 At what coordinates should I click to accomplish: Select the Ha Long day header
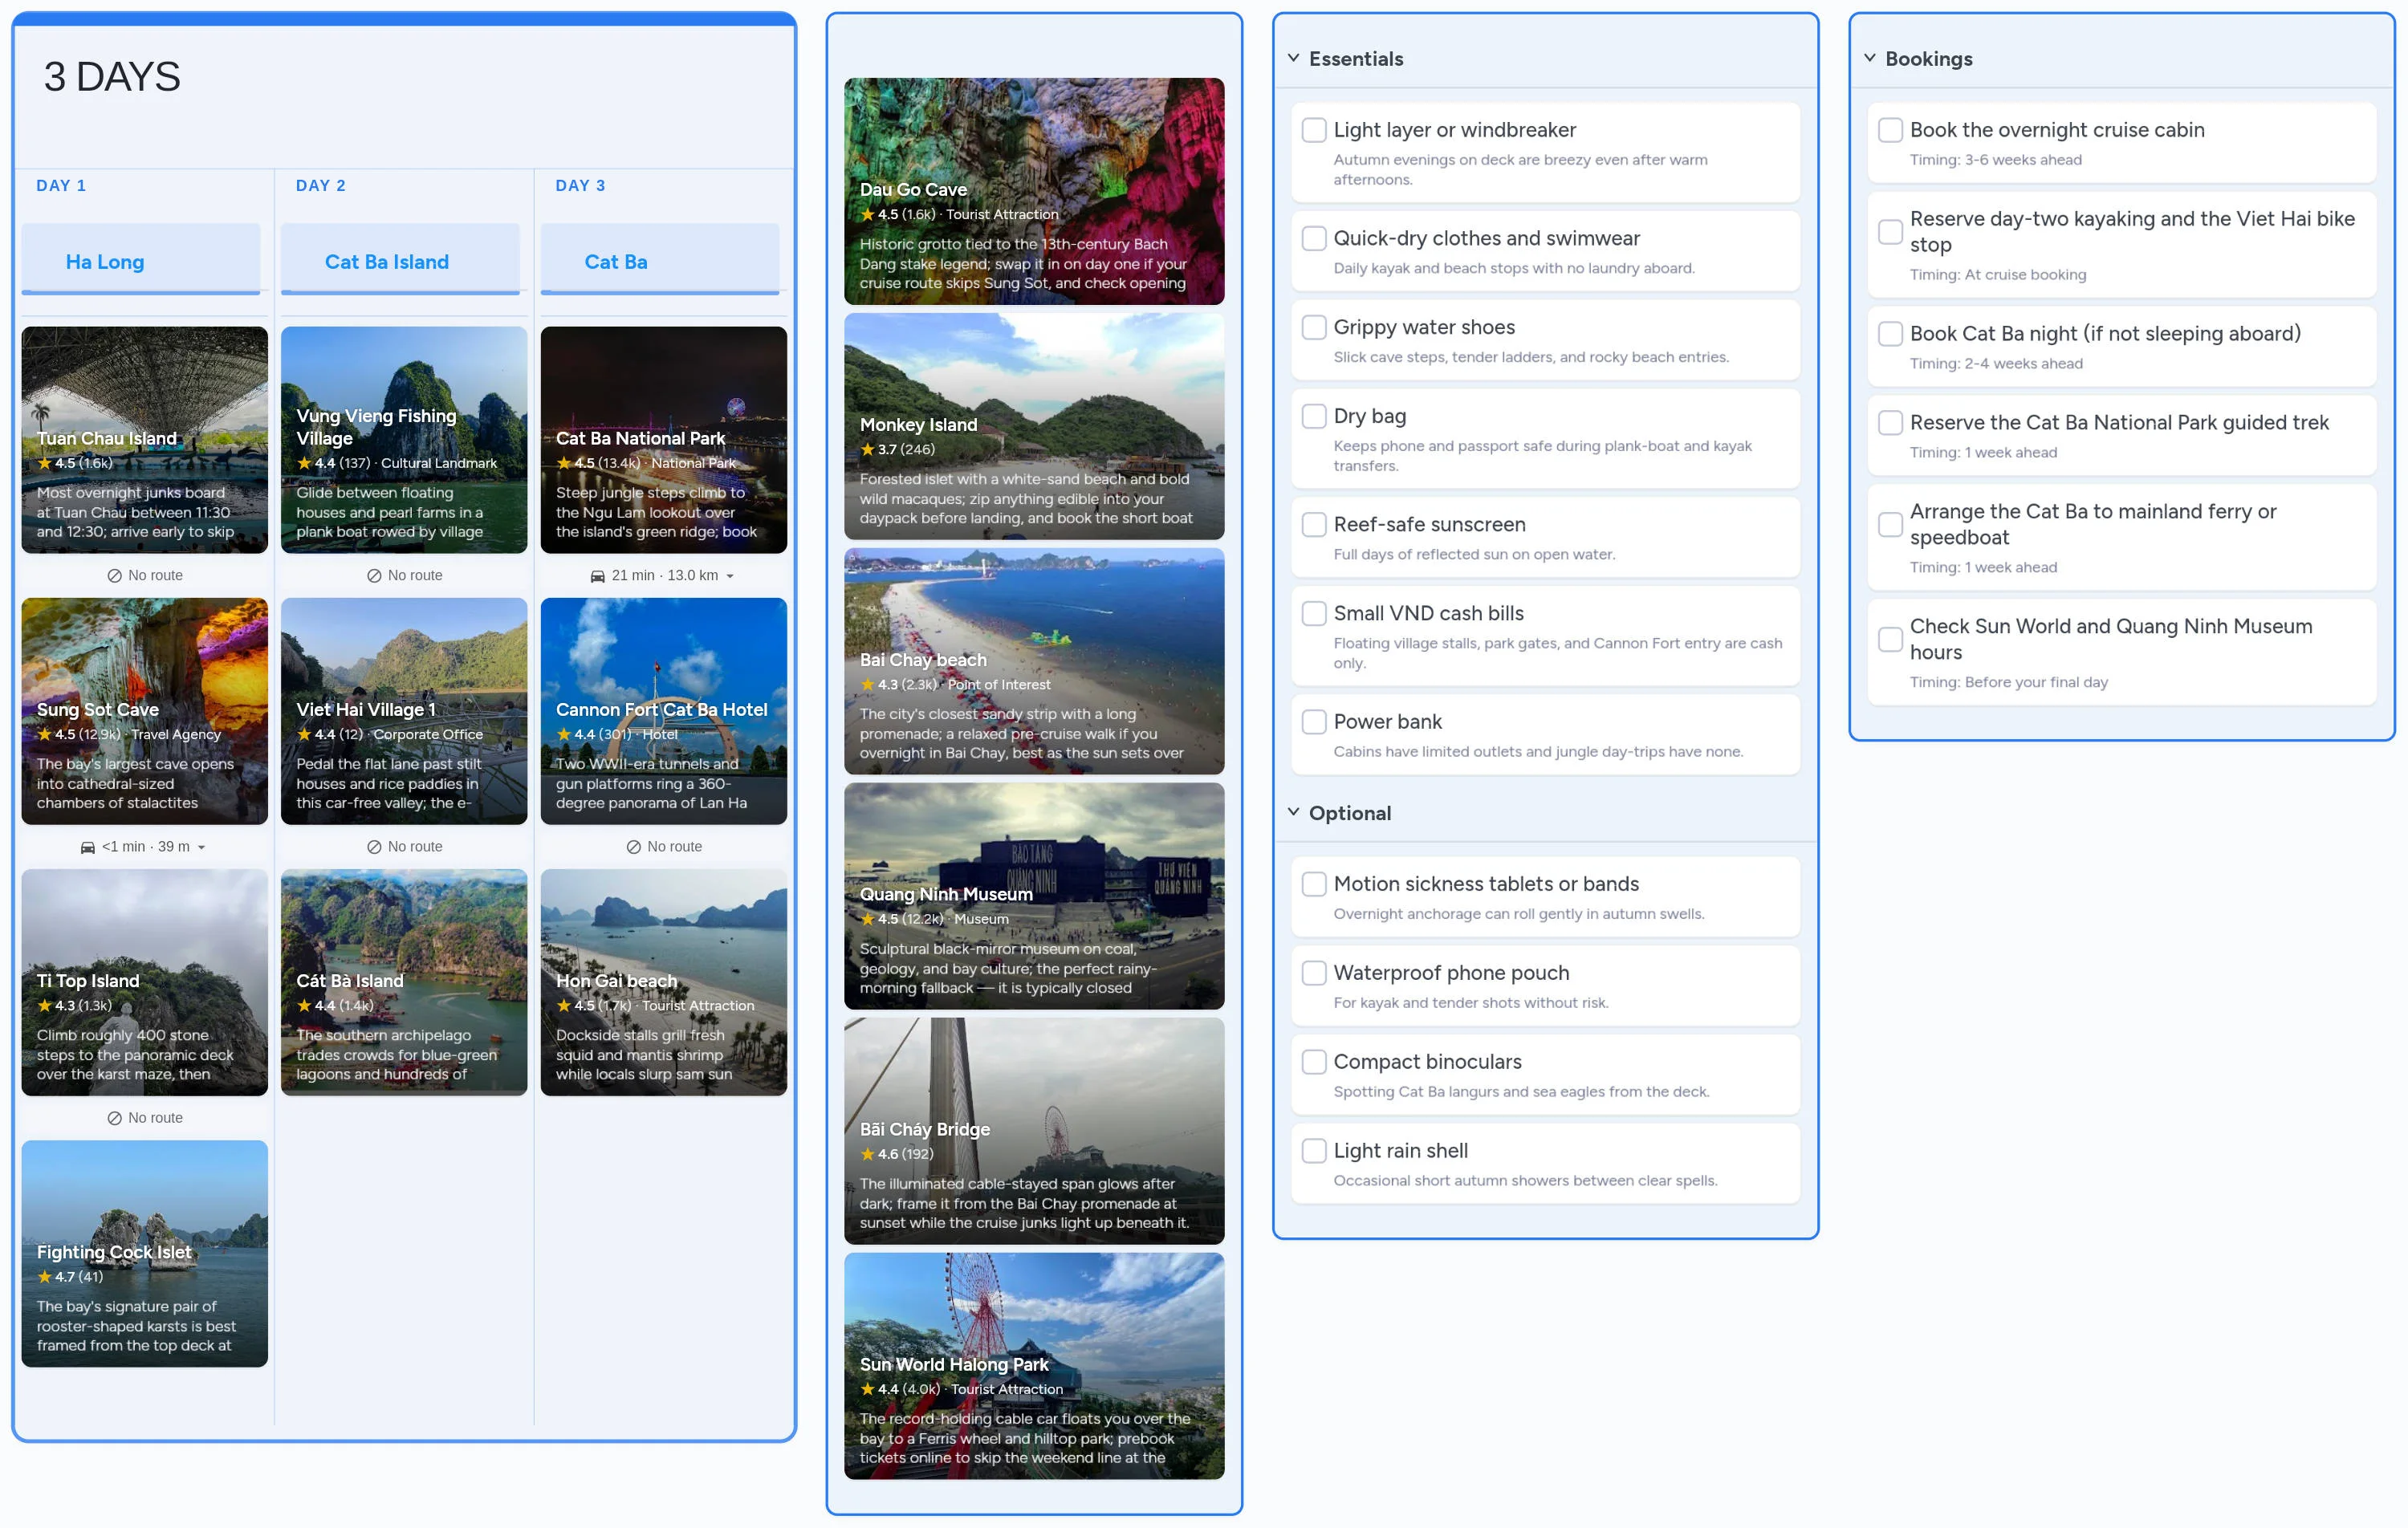pos(141,260)
